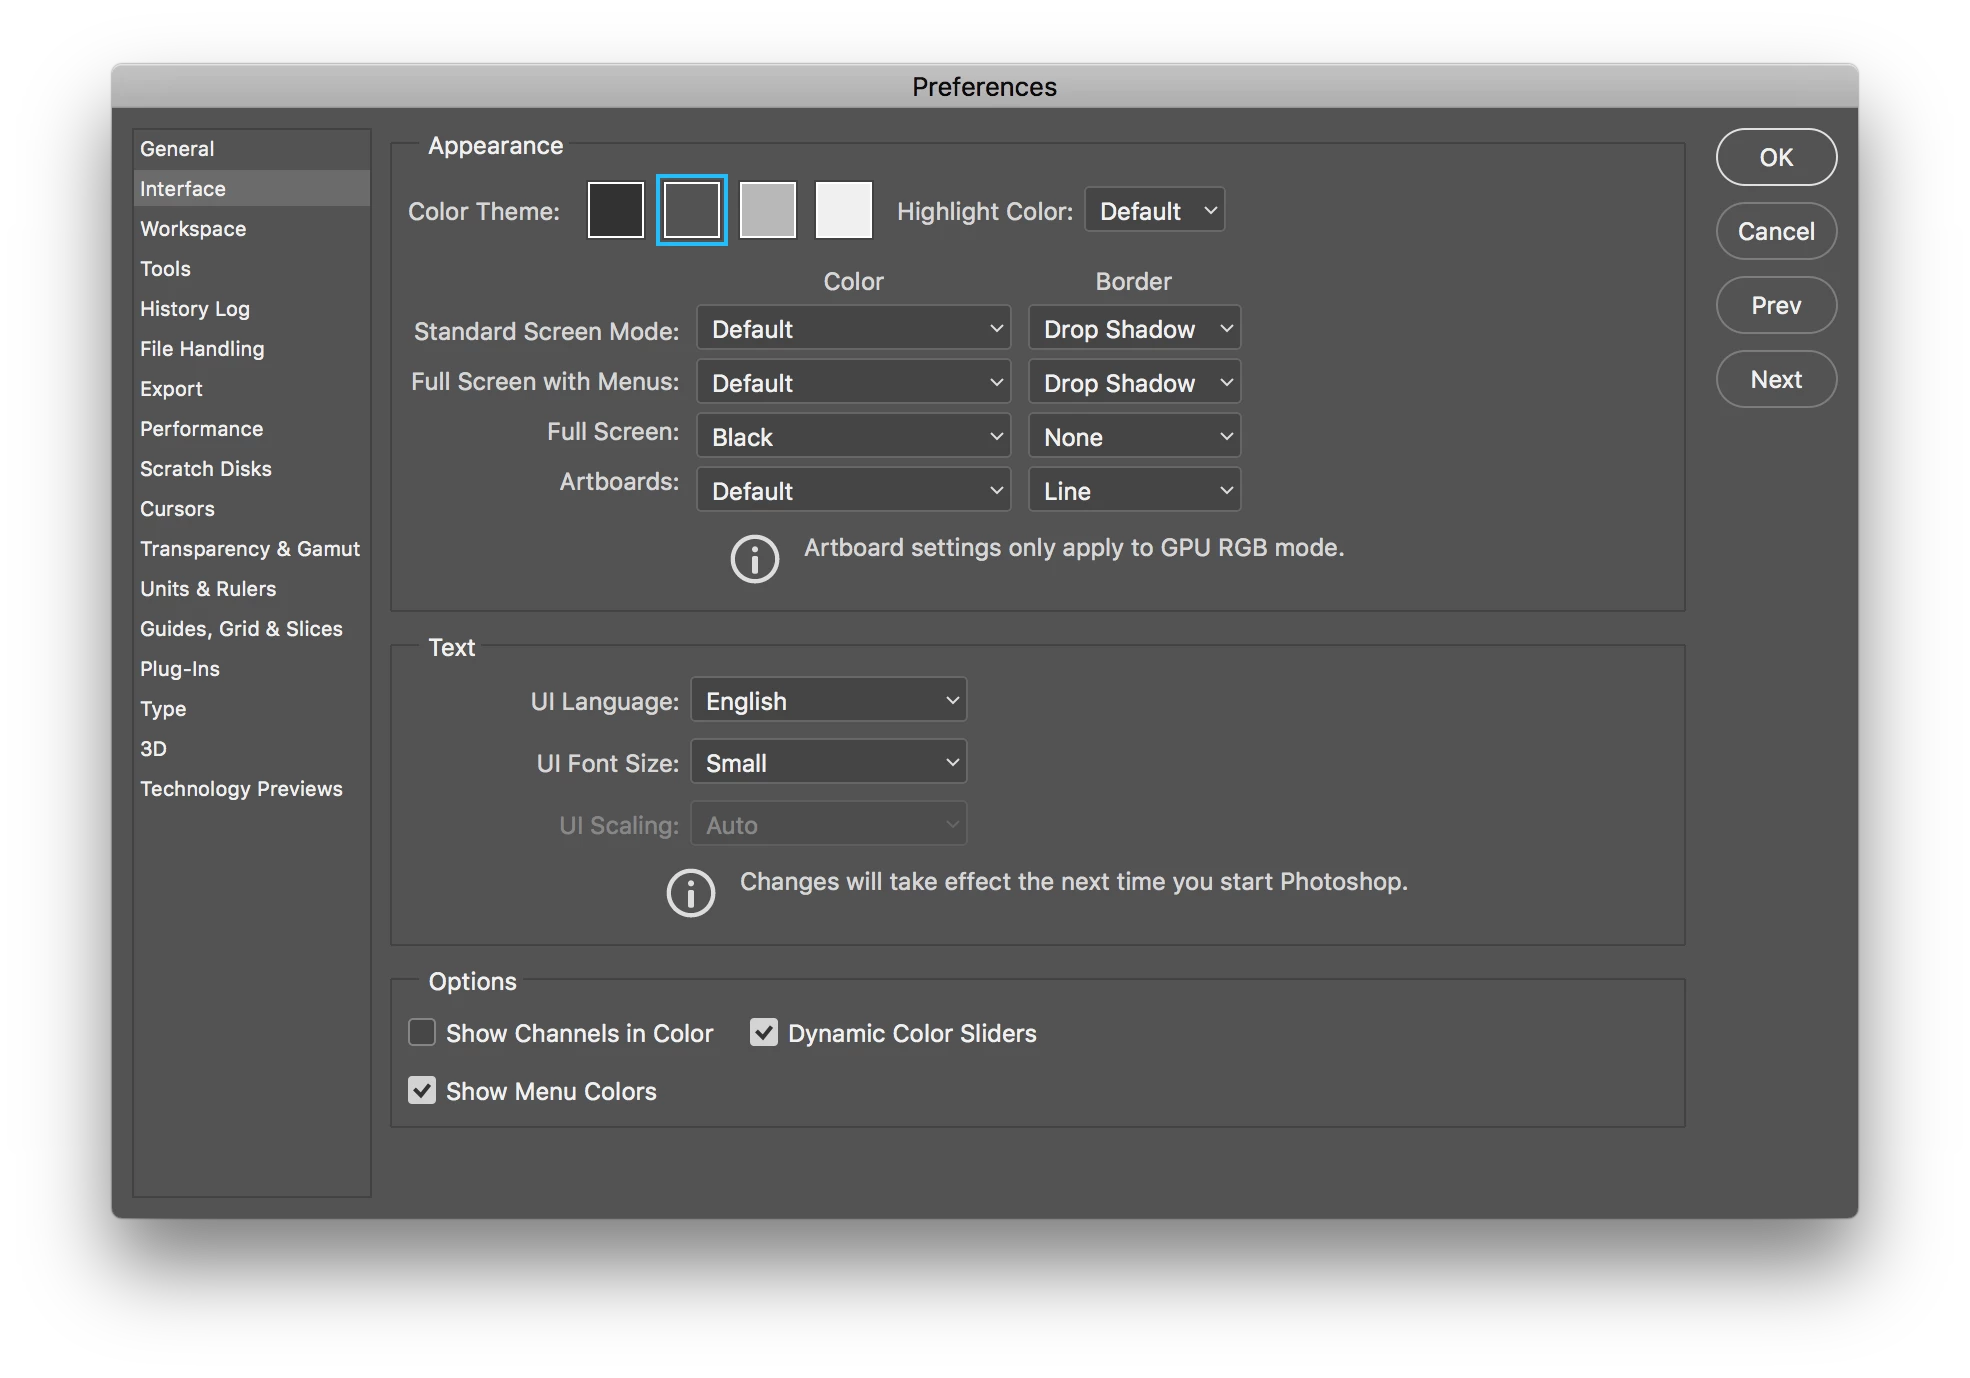Open Artboards border dropdown showing Line
Screen dimensions: 1970x1378
click(x=1134, y=490)
